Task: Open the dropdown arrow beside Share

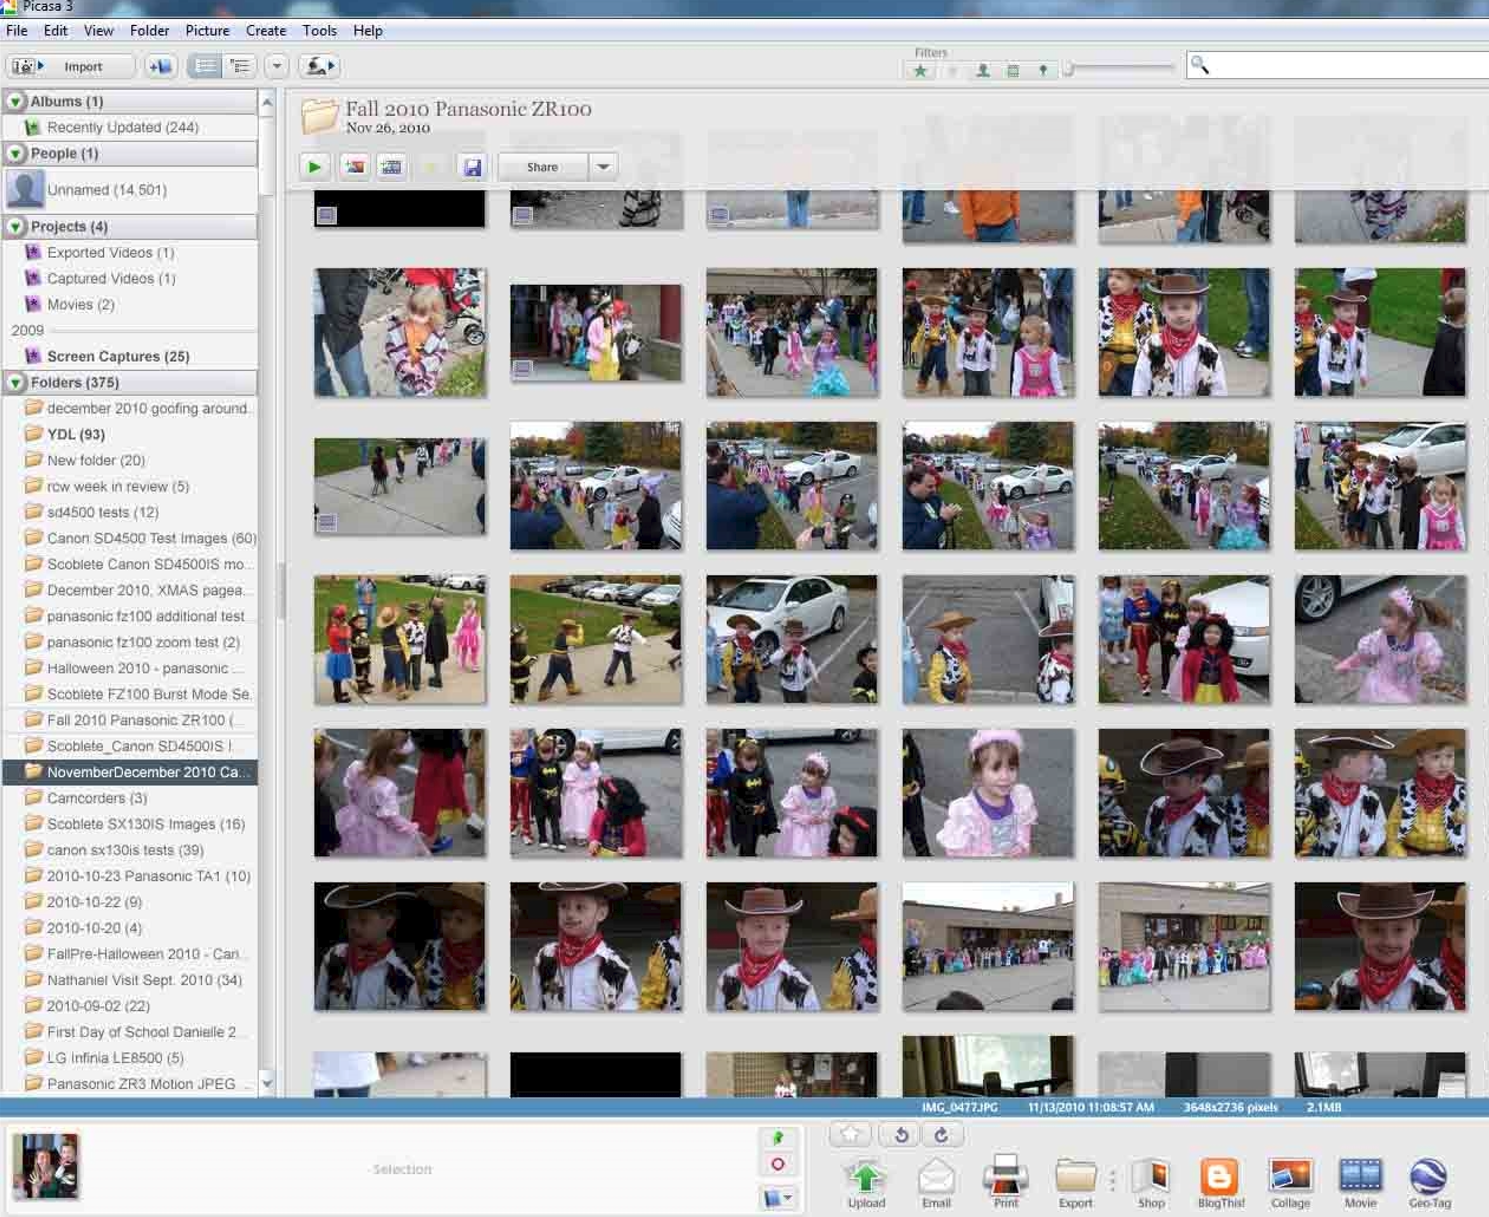Action: click(x=603, y=167)
